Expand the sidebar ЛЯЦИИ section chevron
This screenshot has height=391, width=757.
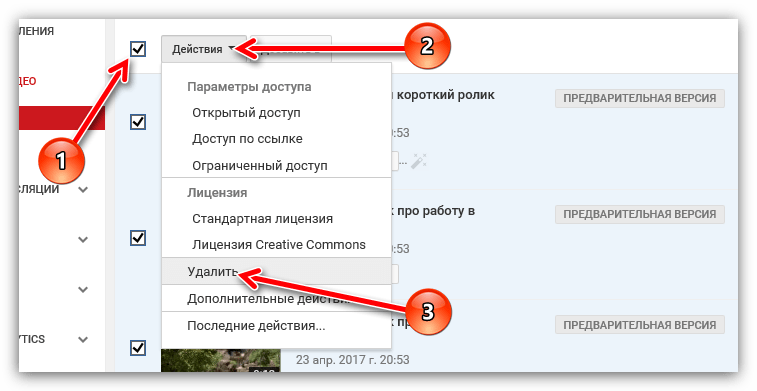click(x=83, y=189)
